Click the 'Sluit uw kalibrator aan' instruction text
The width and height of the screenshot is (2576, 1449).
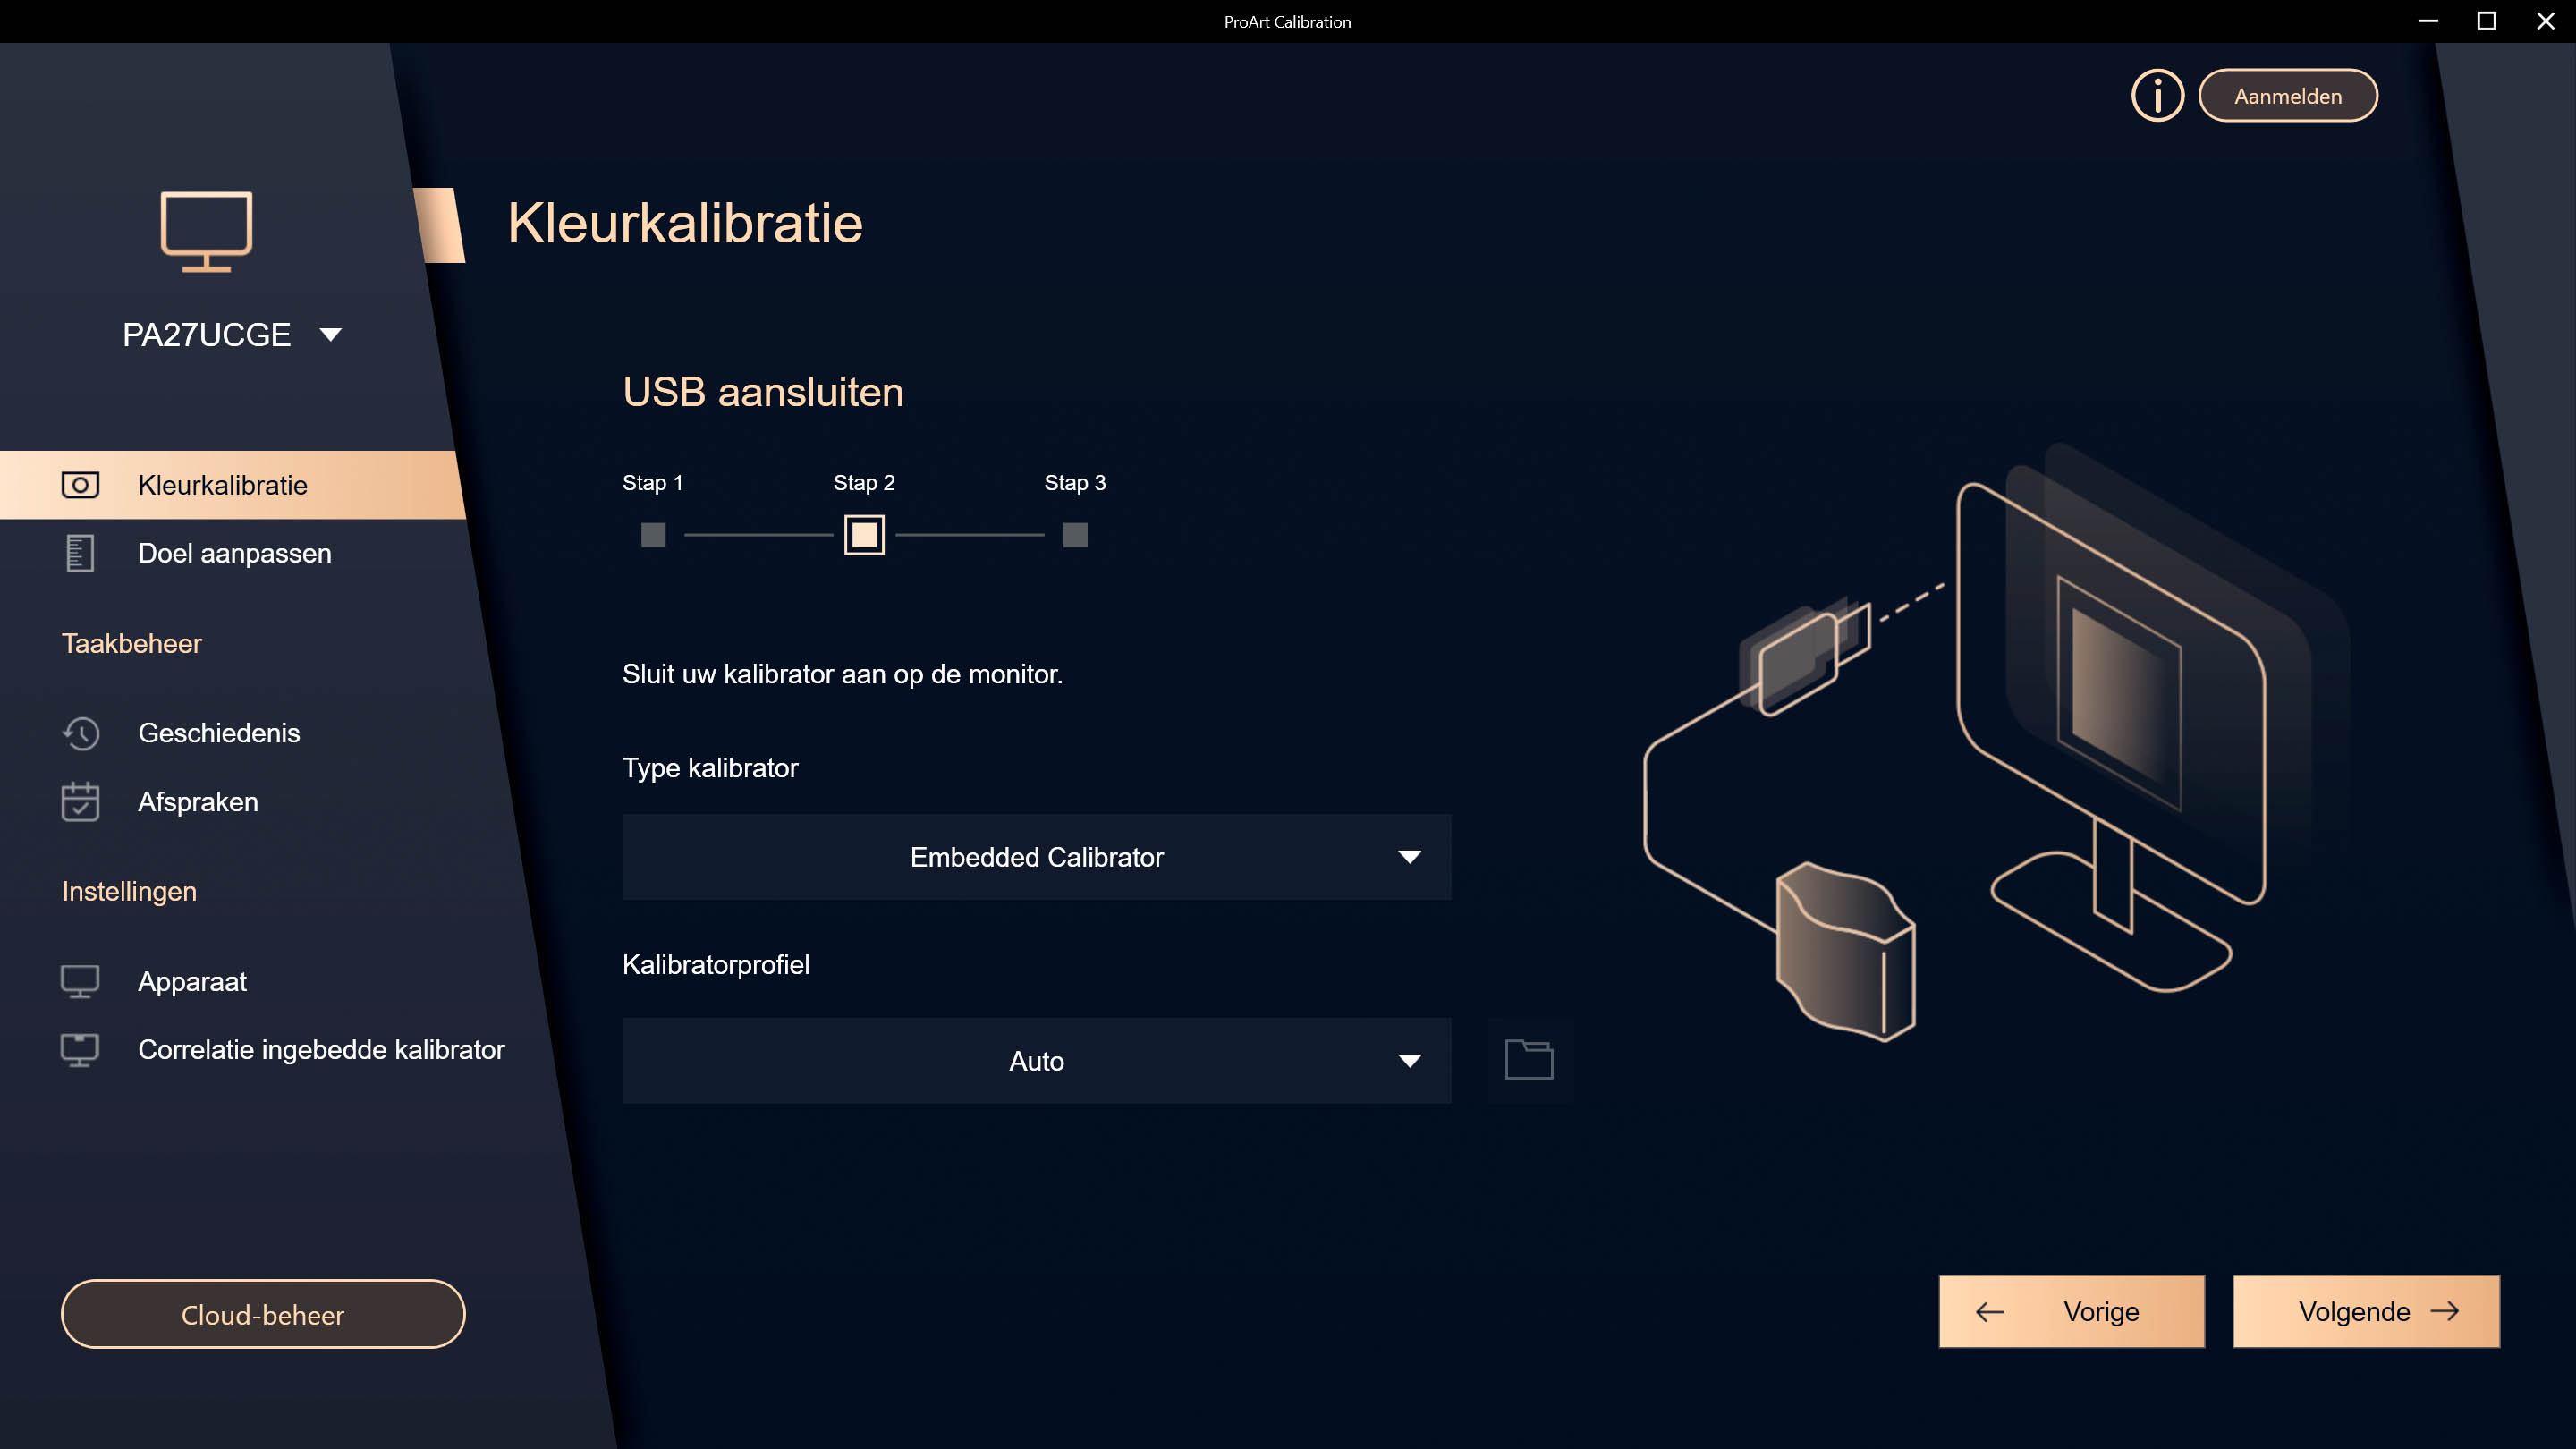tap(842, 675)
